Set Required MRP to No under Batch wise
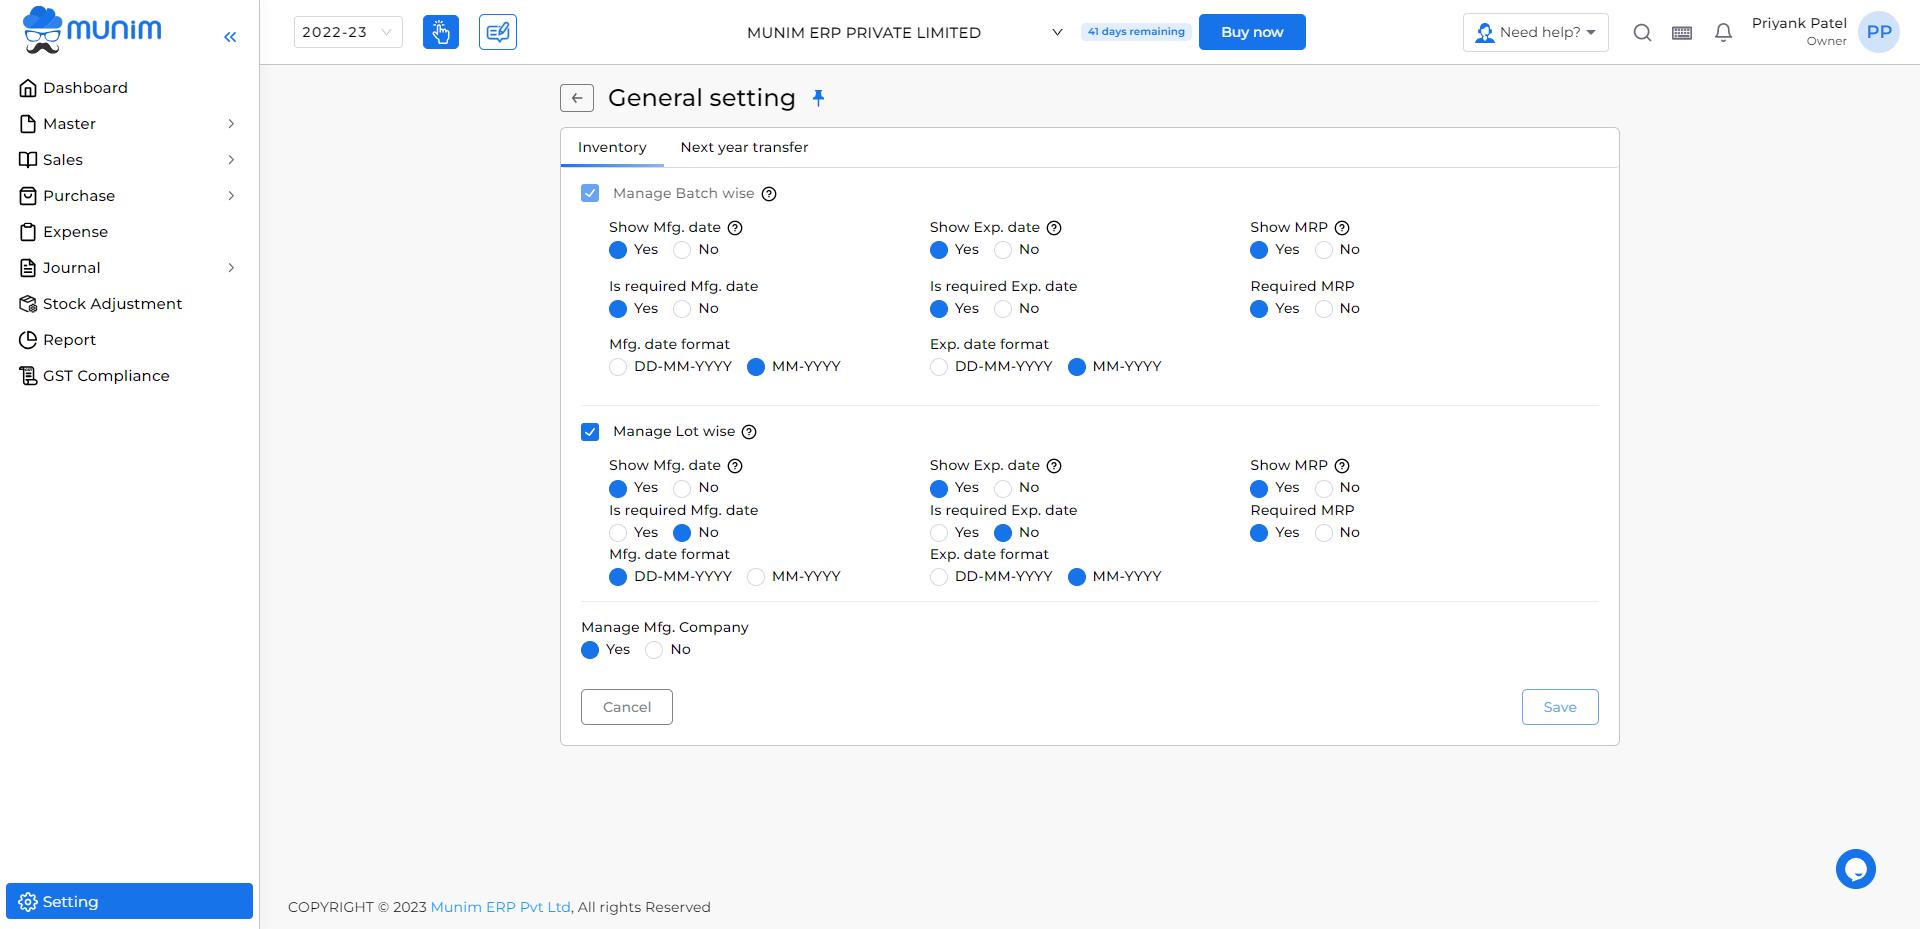 coord(1322,309)
